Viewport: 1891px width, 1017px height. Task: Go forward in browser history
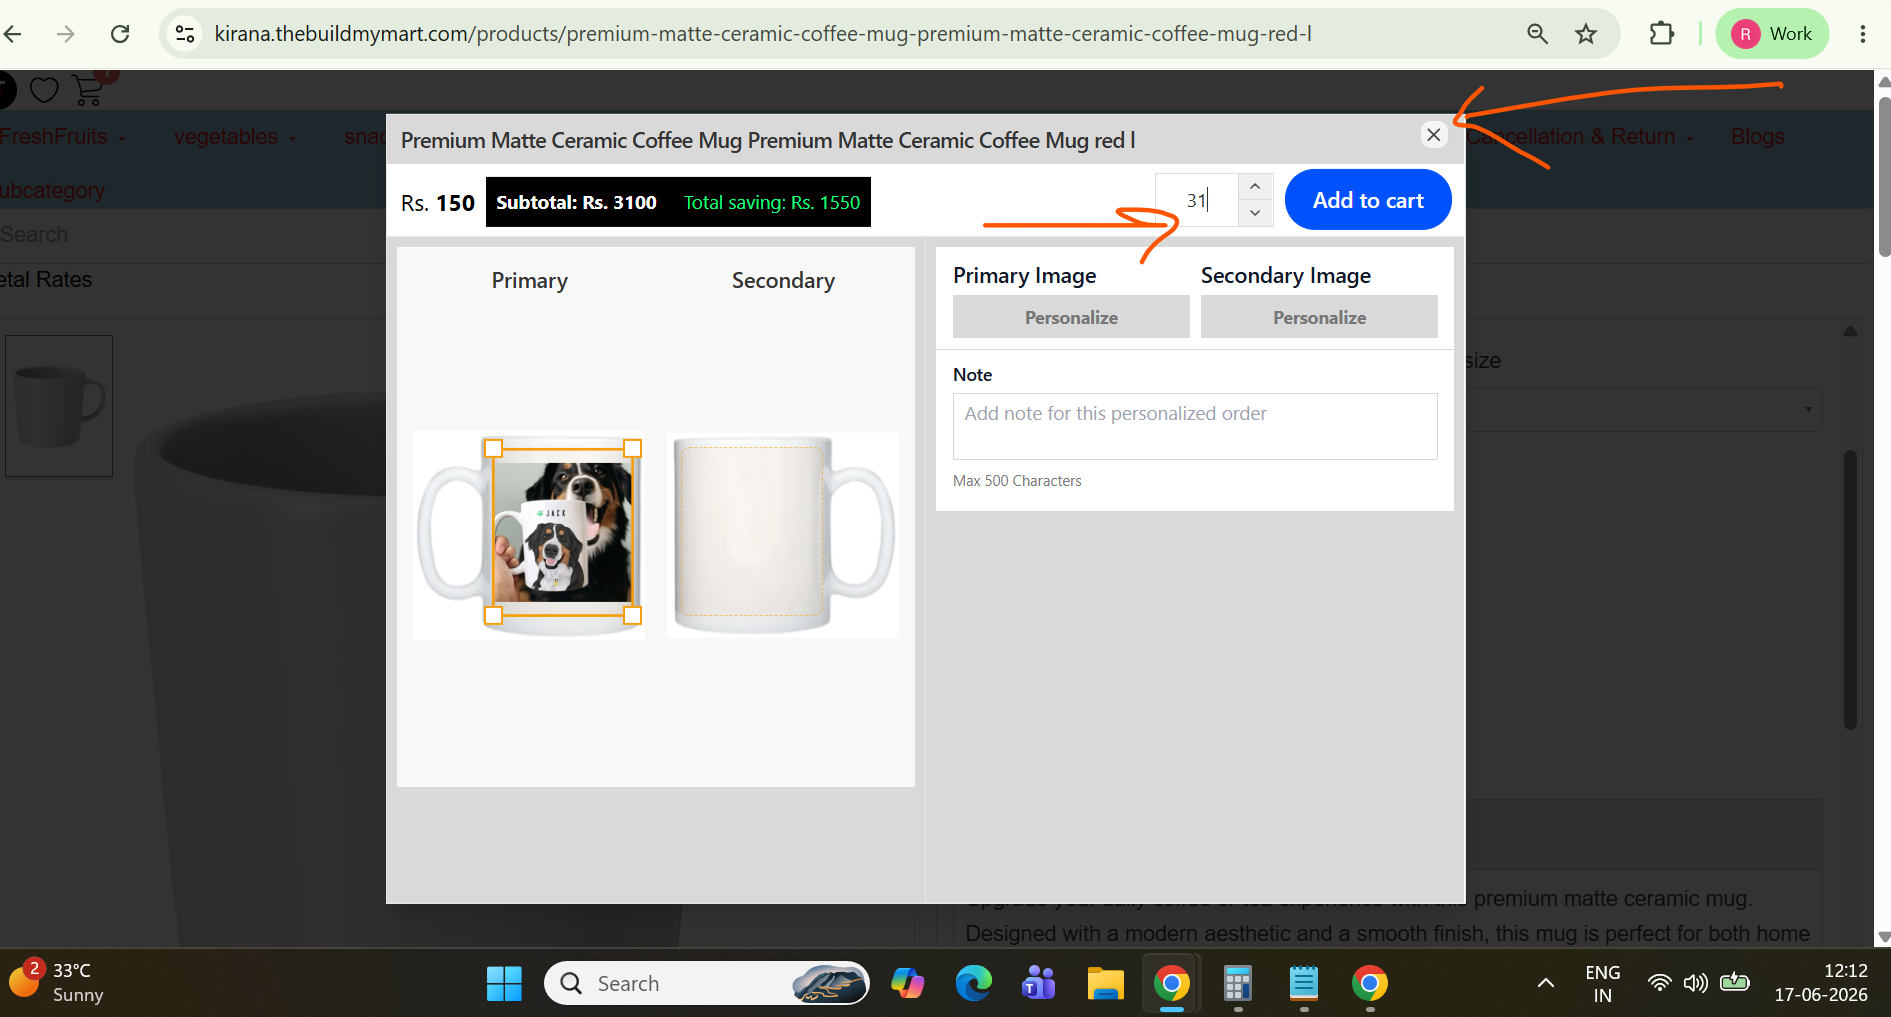click(66, 34)
